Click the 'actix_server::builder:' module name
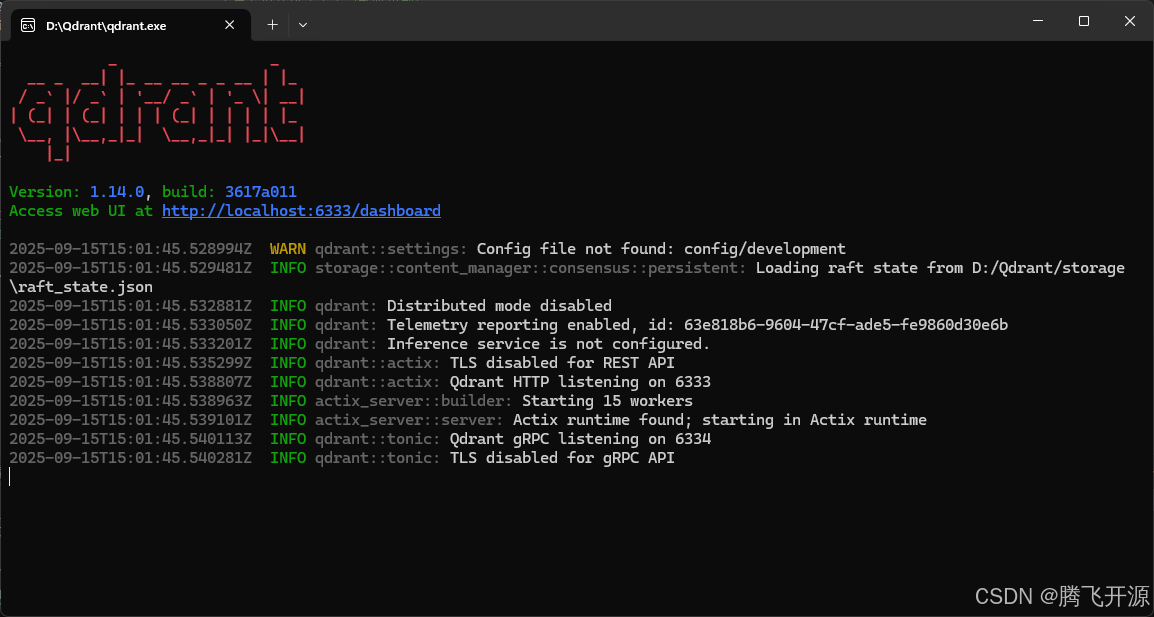This screenshot has width=1154, height=617. [x=414, y=401]
